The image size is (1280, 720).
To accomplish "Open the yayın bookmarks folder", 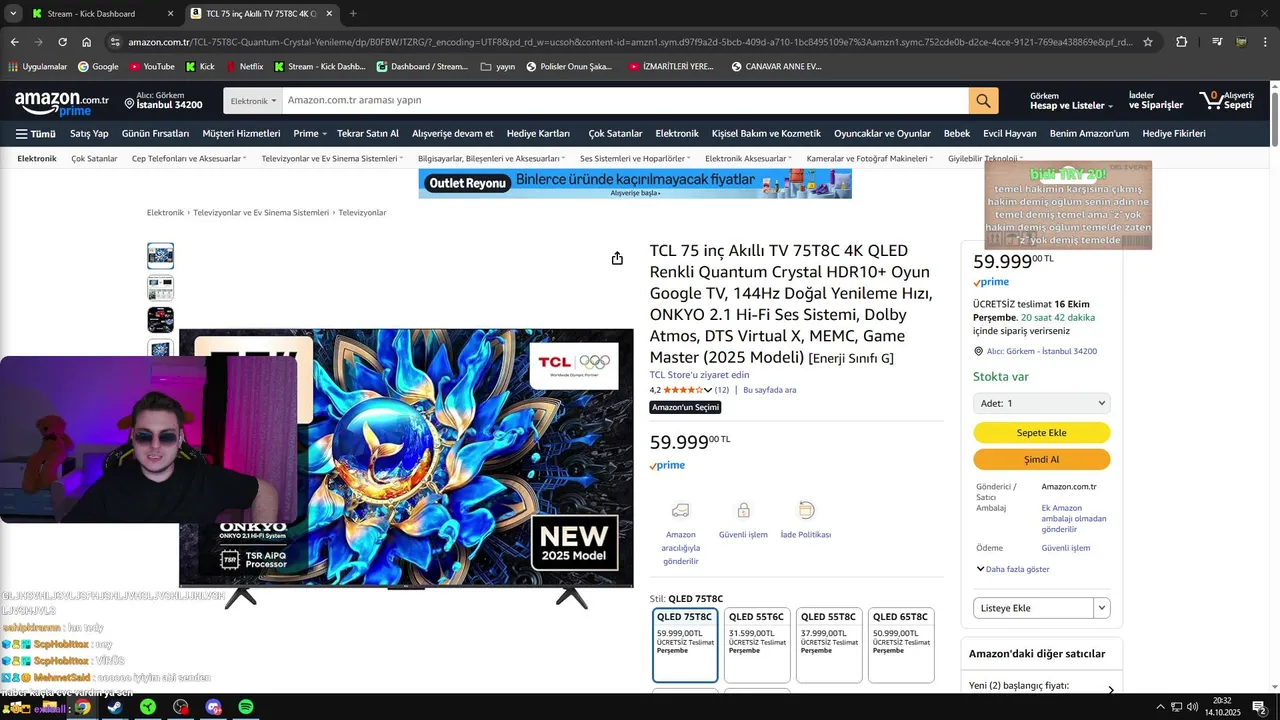I will 497,67.
